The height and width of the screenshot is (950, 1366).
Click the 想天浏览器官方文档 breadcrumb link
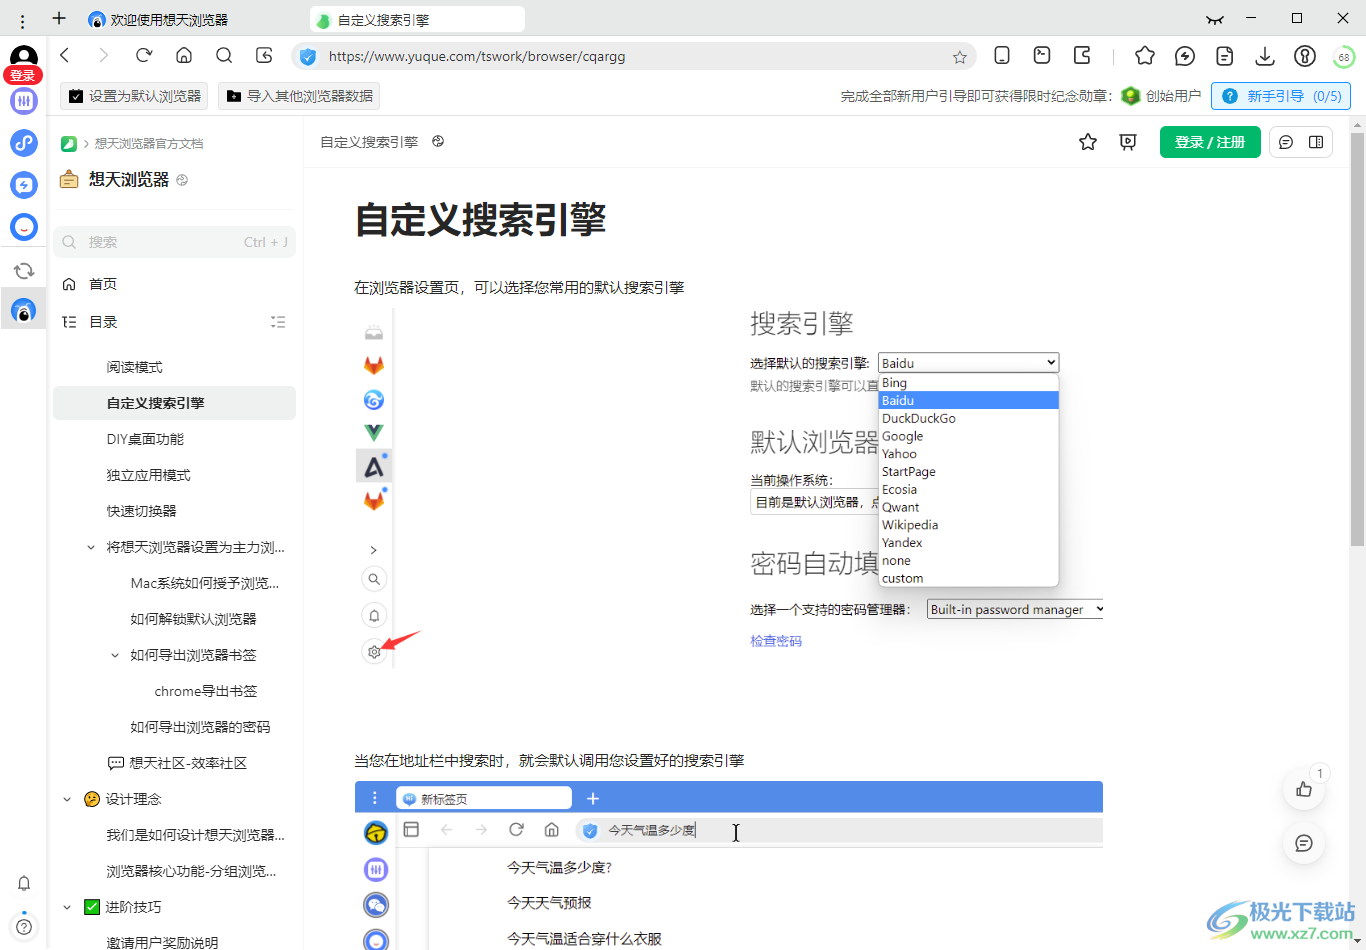coord(149,144)
